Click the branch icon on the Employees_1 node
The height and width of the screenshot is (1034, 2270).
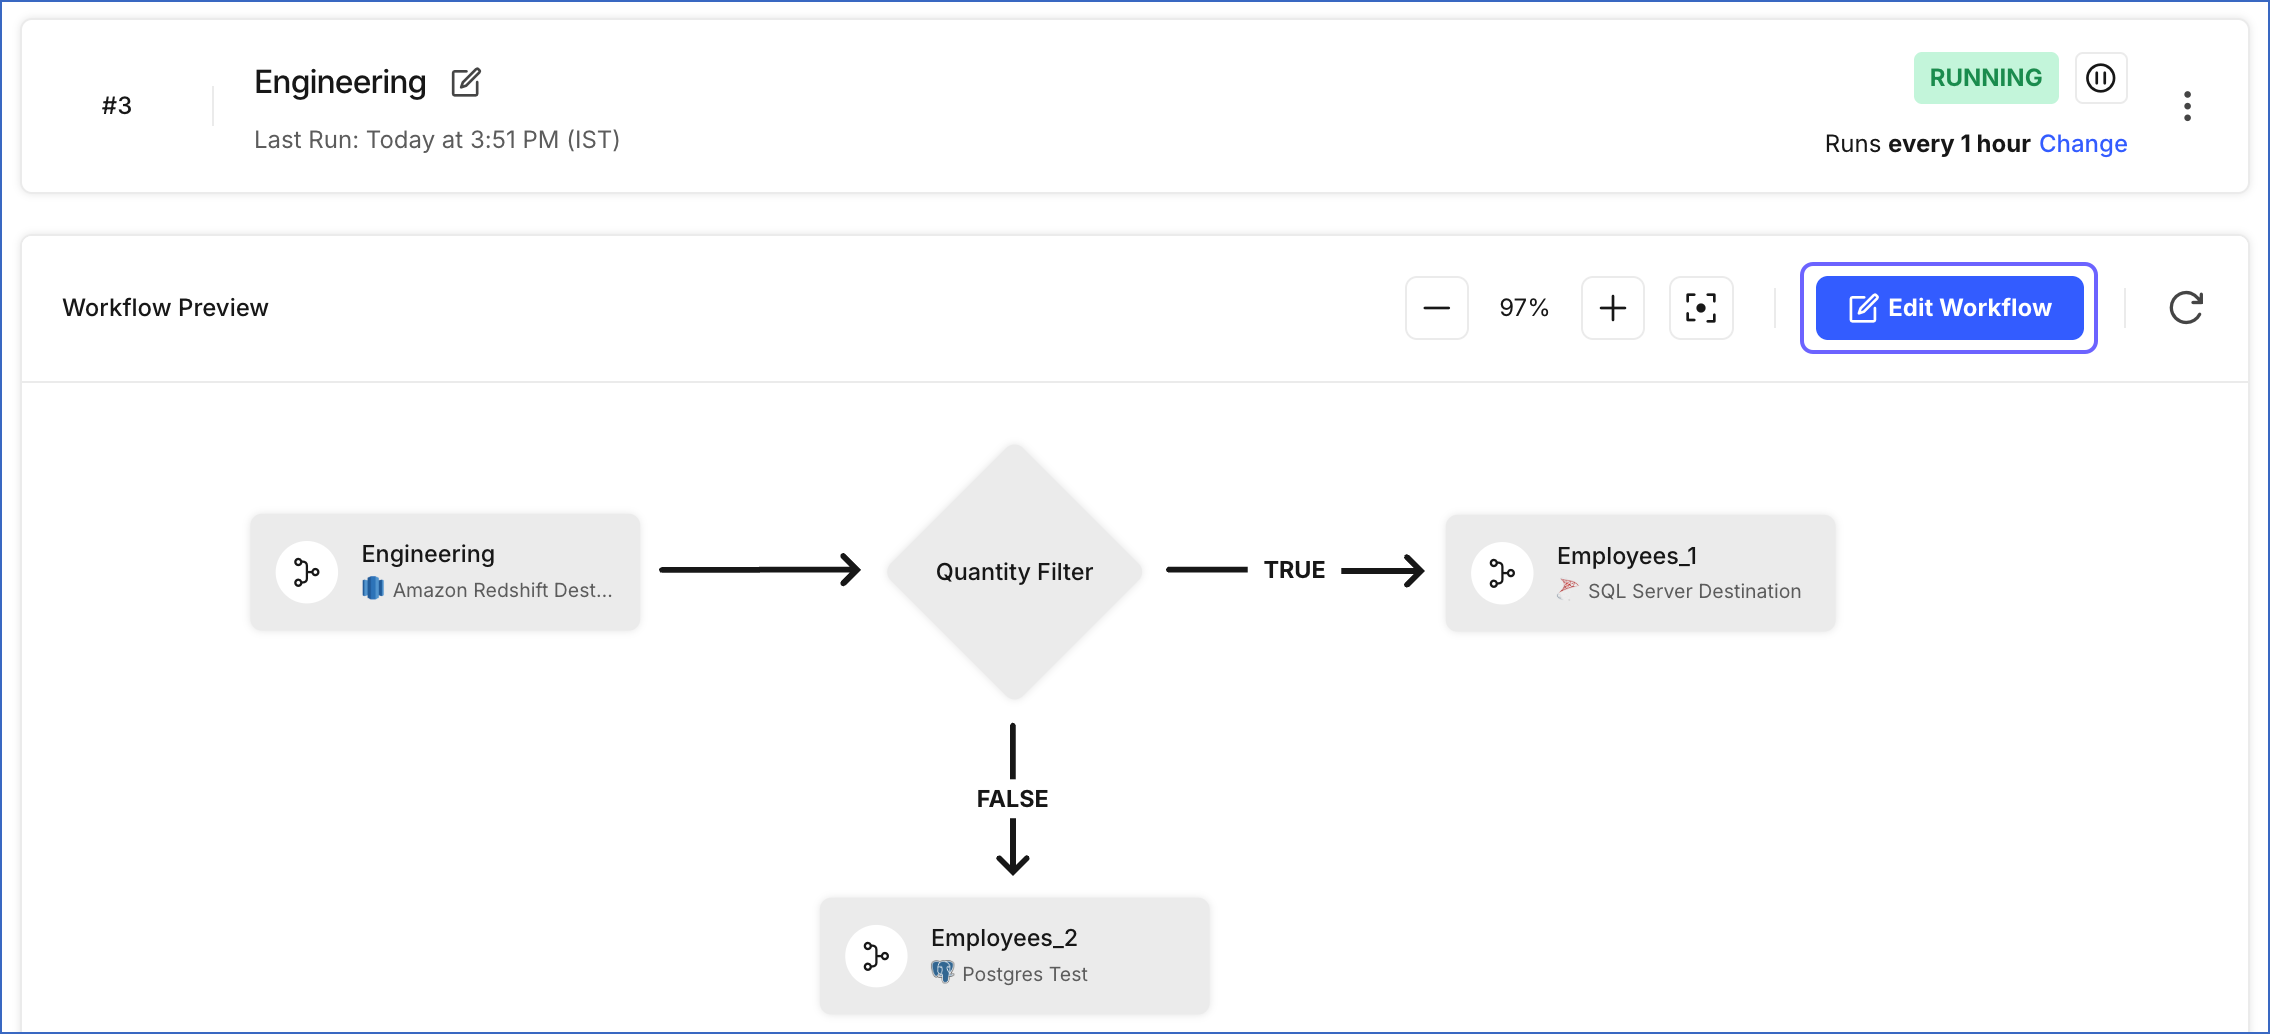coord(1501,572)
